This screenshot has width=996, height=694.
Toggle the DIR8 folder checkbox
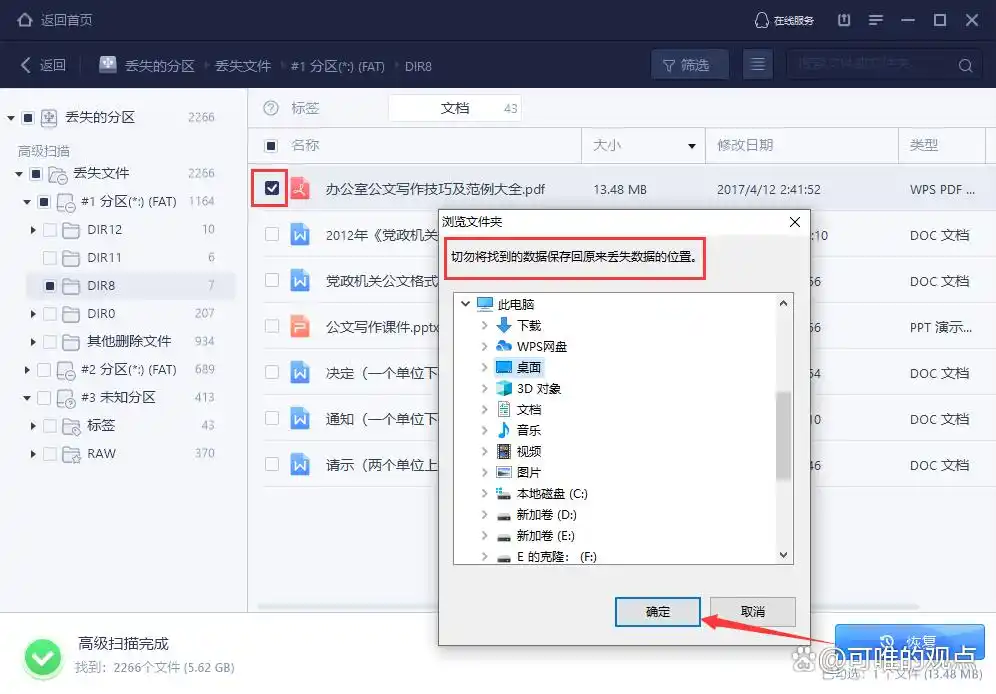pos(50,286)
